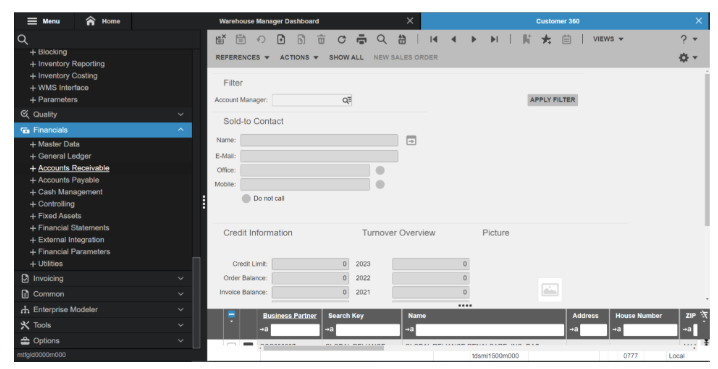Click the hamburger Menu icon
The image size is (718, 369).
click(32, 21)
